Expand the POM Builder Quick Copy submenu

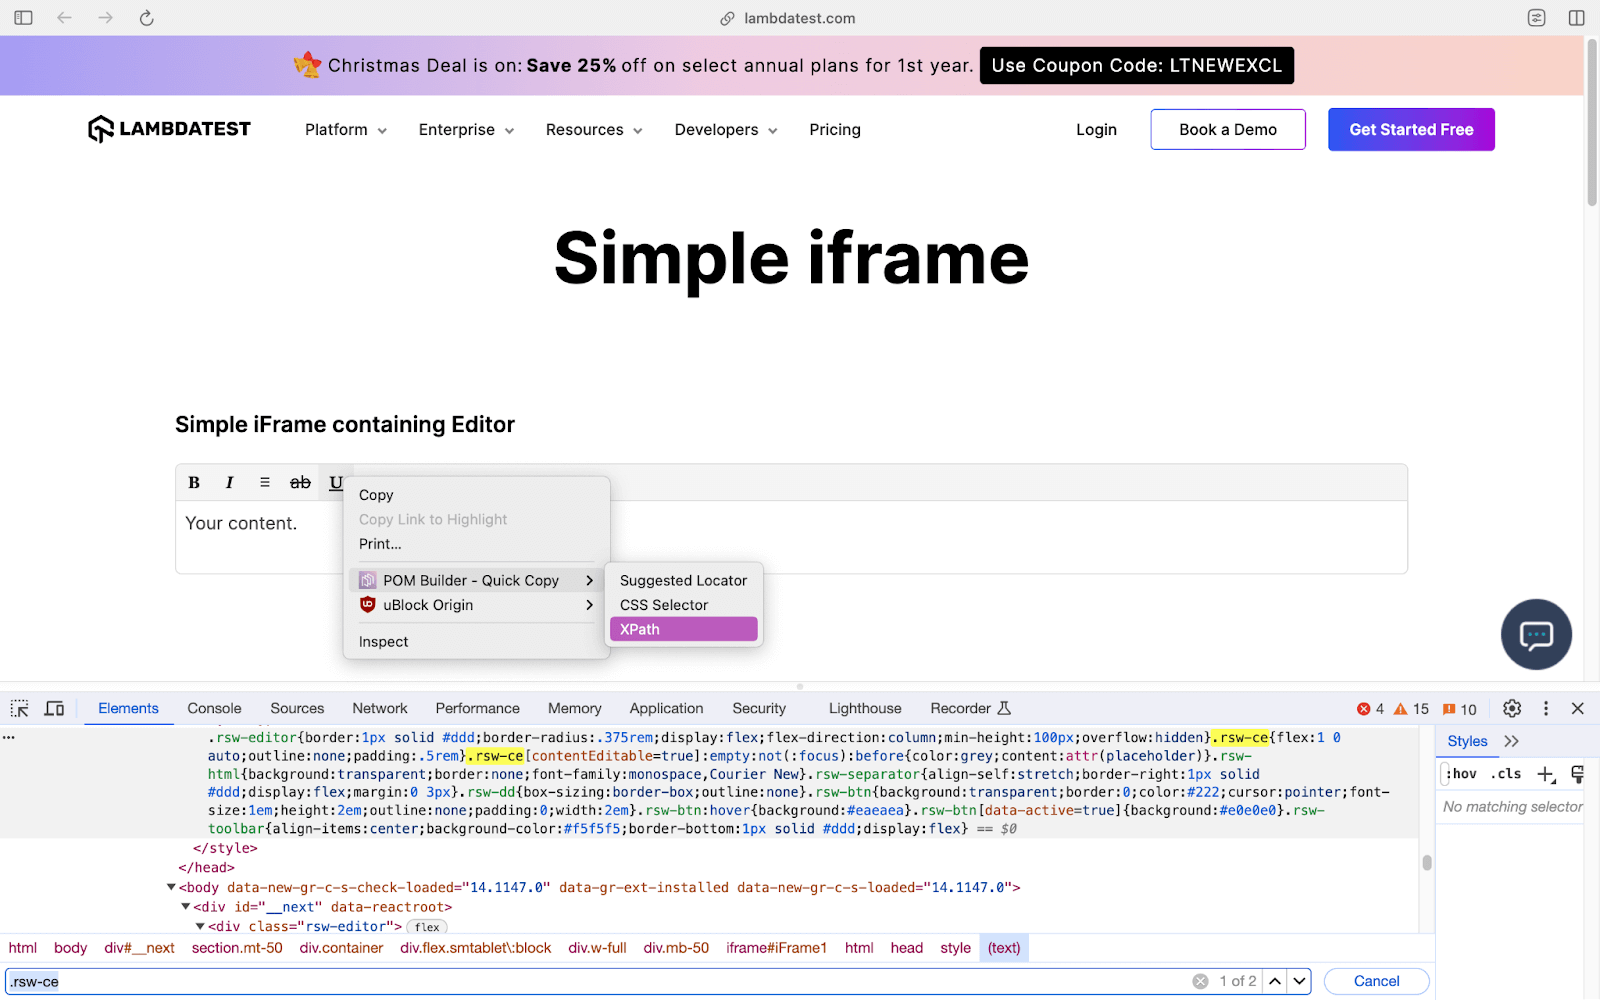(472, 580)
